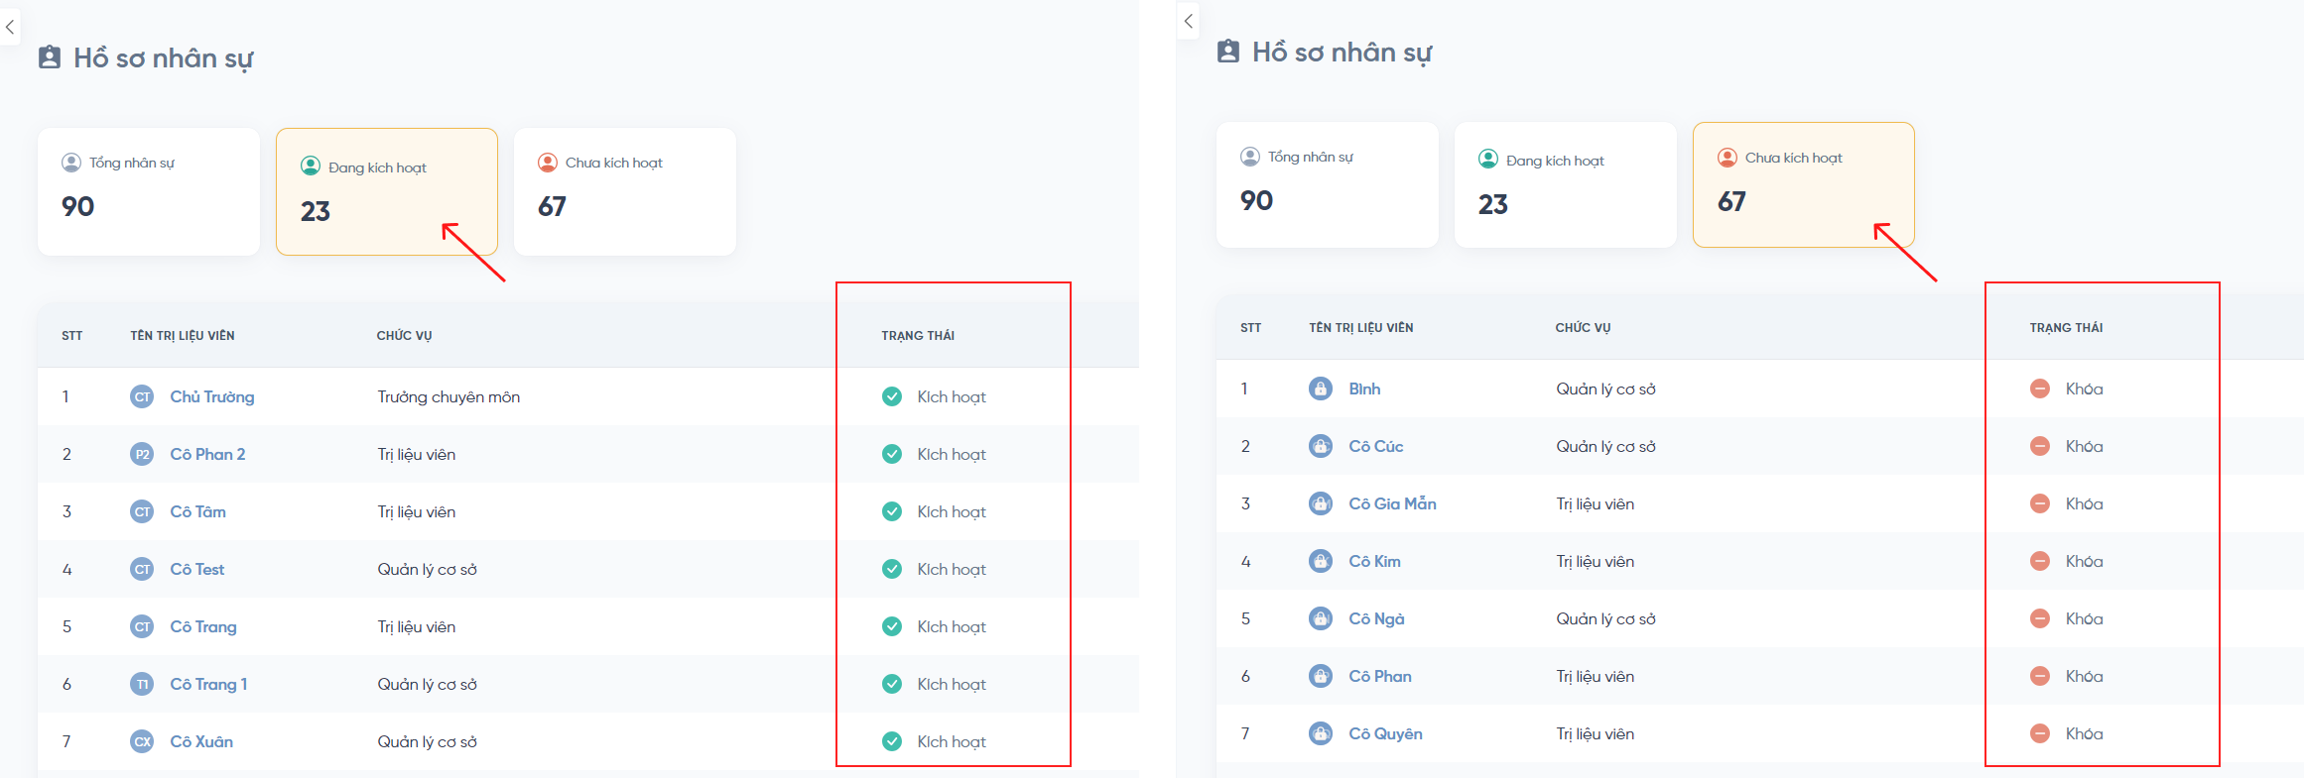
Task: Click Kích hoạt status text for Cô Xuân
Action: click(951, 741)
